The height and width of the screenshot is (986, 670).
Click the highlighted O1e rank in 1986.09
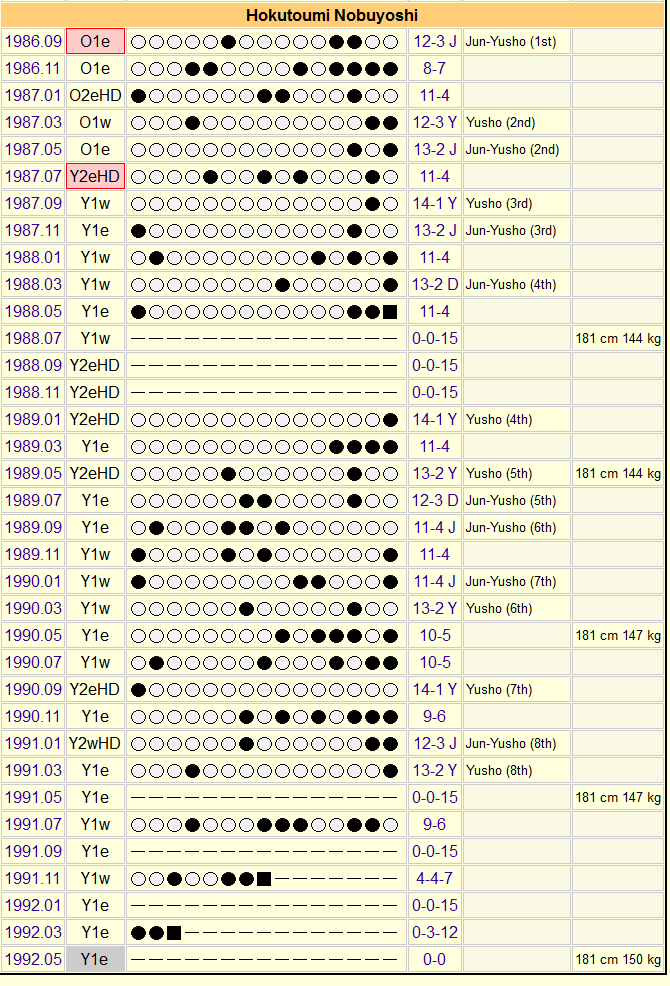pos(96,42)
